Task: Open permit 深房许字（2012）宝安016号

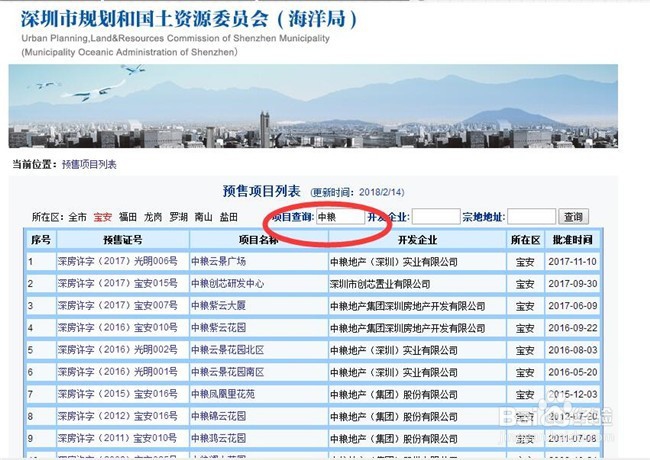Action: (117, 416)
